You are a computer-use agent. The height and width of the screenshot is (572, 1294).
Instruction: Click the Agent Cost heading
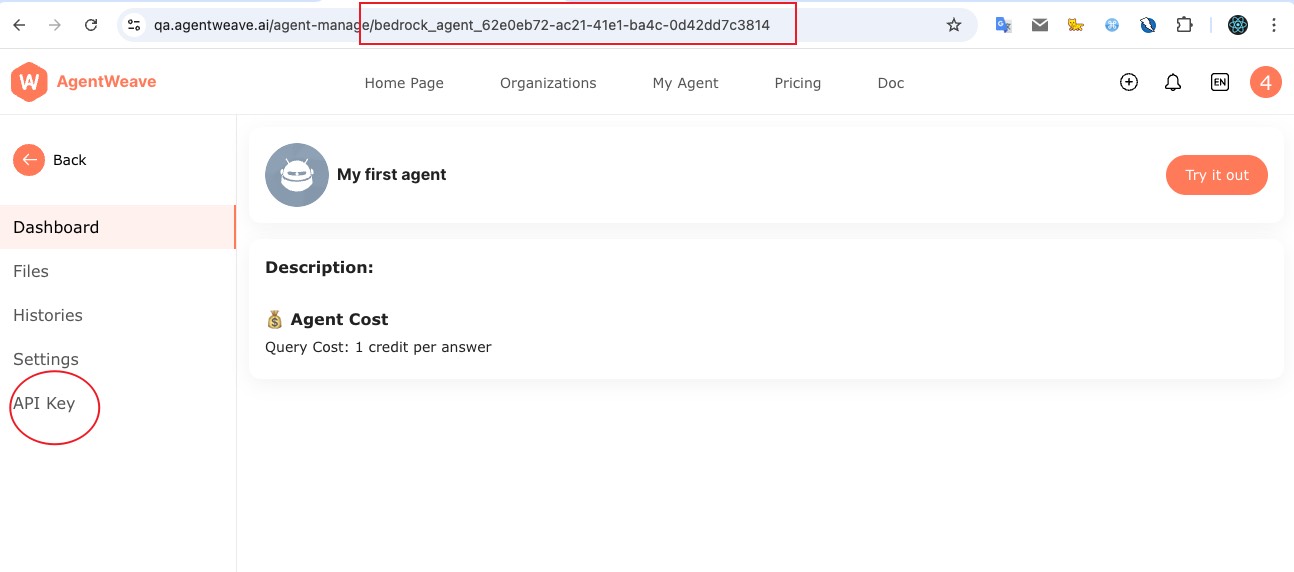pyautogui.click(x=339, y=320)
